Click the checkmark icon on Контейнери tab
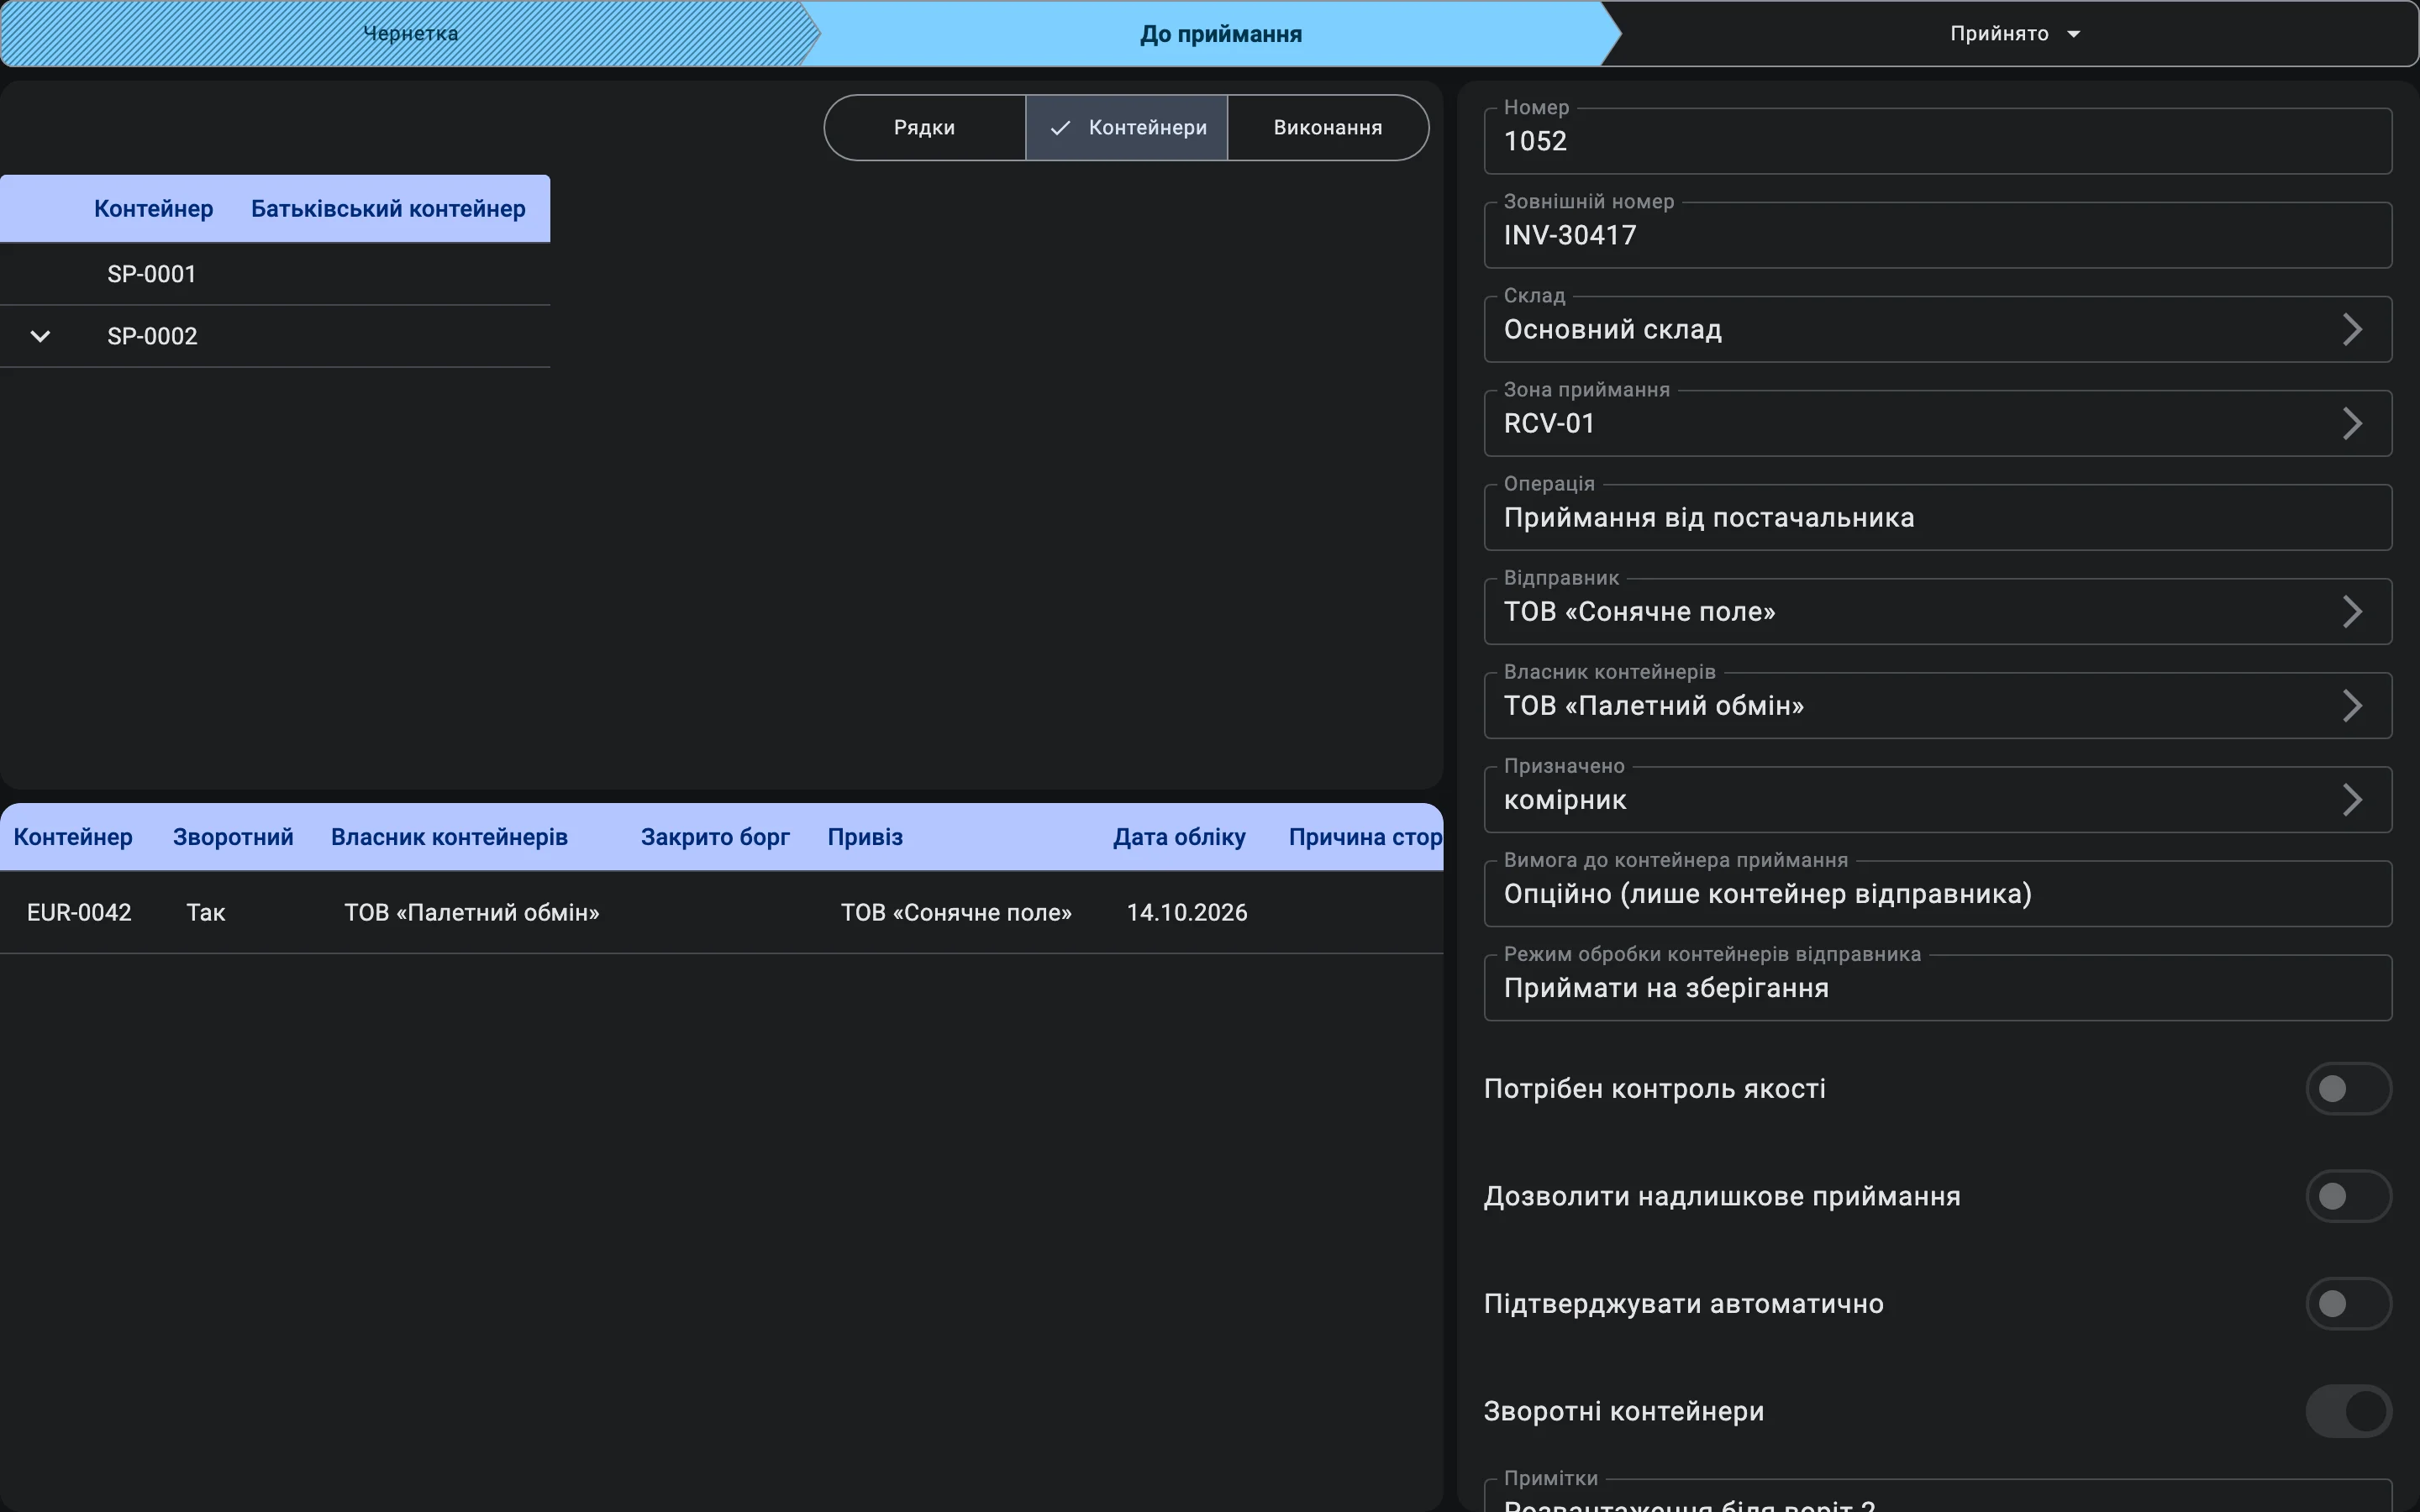 click(x=1060, y=128)
